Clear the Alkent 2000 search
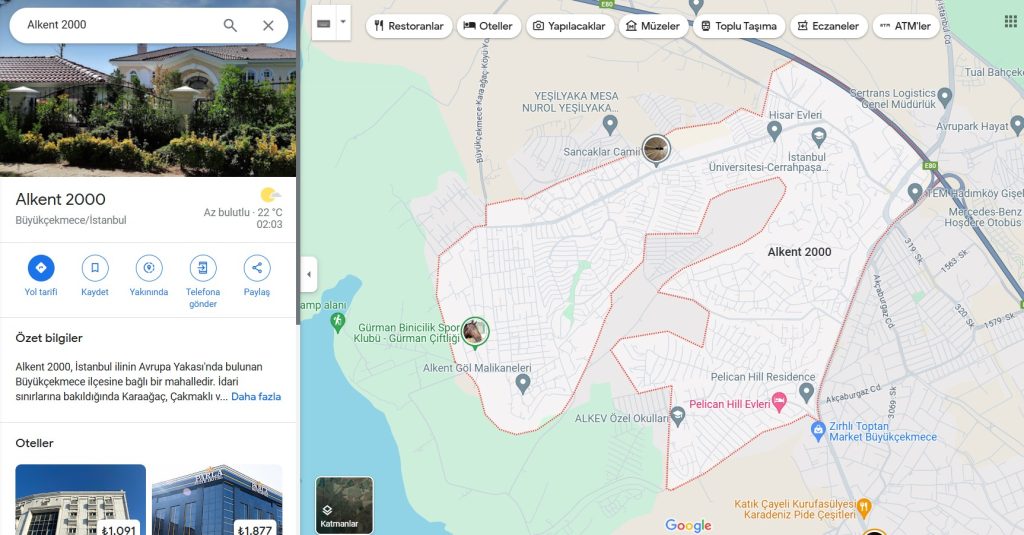 (x=268, y=25)
